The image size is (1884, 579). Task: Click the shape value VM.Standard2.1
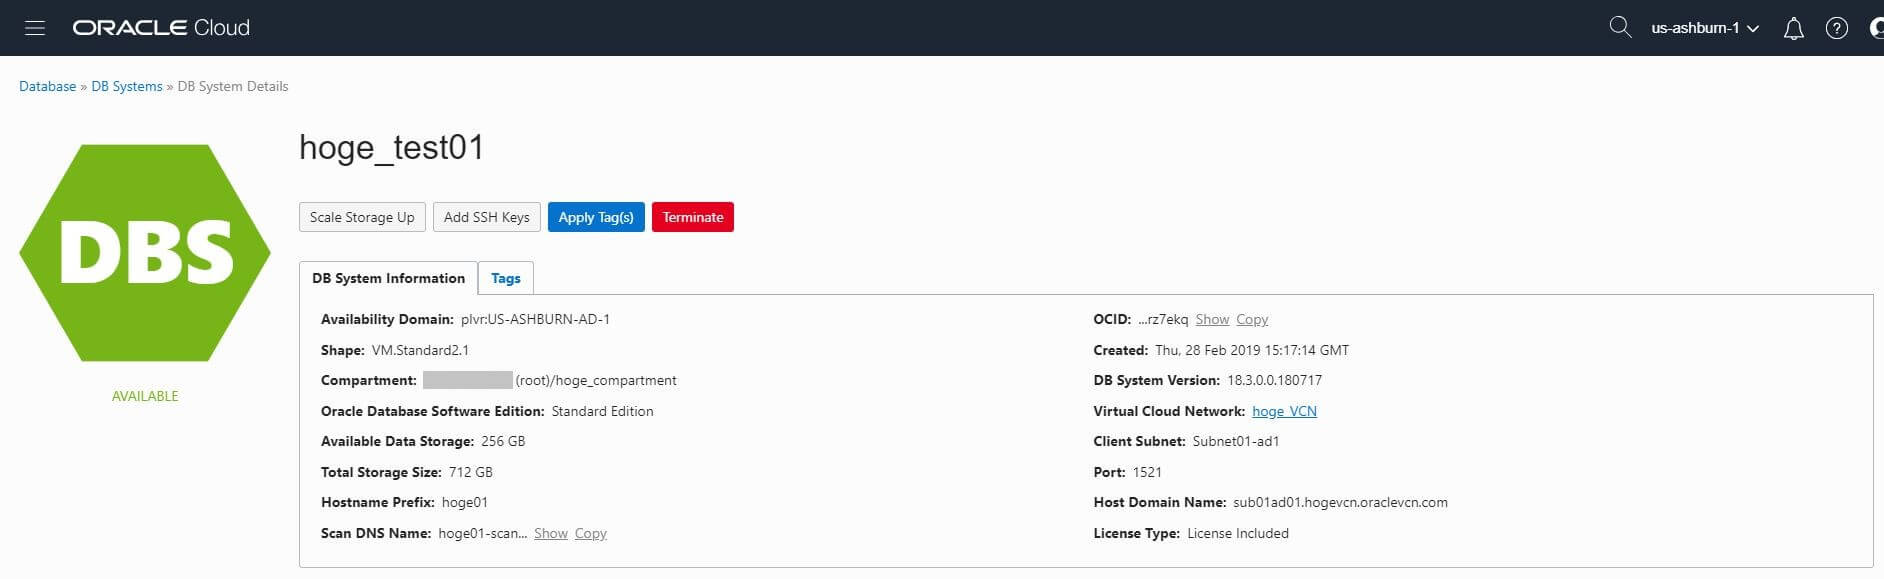click(420, 350)
